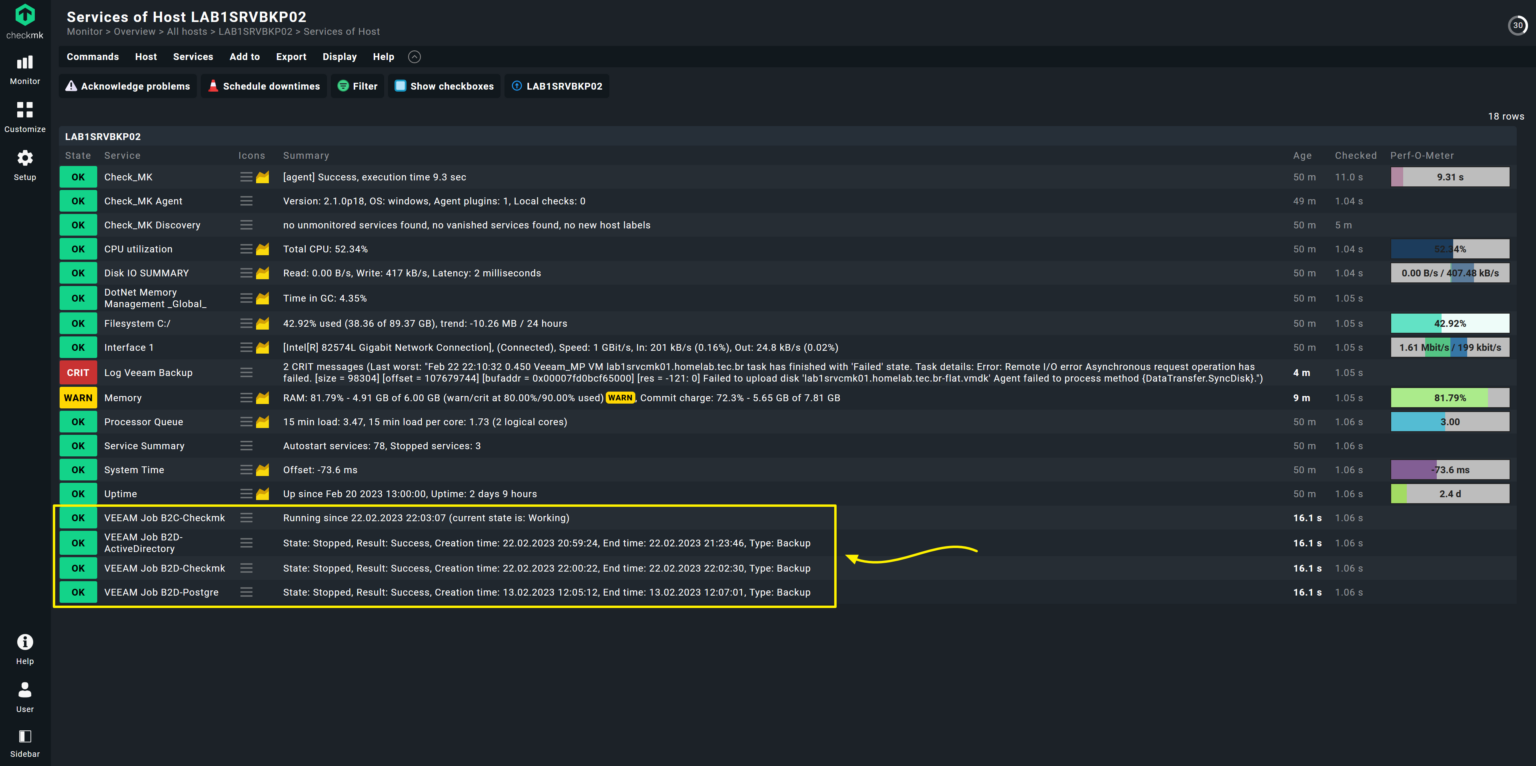Open the Help icon at the sidebar bottom
Screen dimensions: 1536x766
[23, 641]
